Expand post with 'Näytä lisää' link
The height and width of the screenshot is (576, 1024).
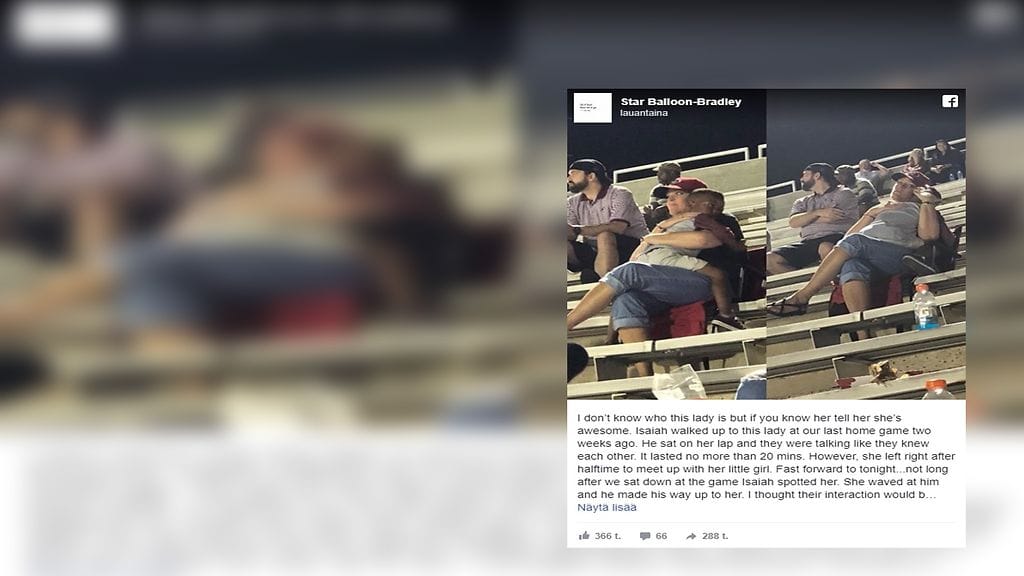click(x=607, y=507)
